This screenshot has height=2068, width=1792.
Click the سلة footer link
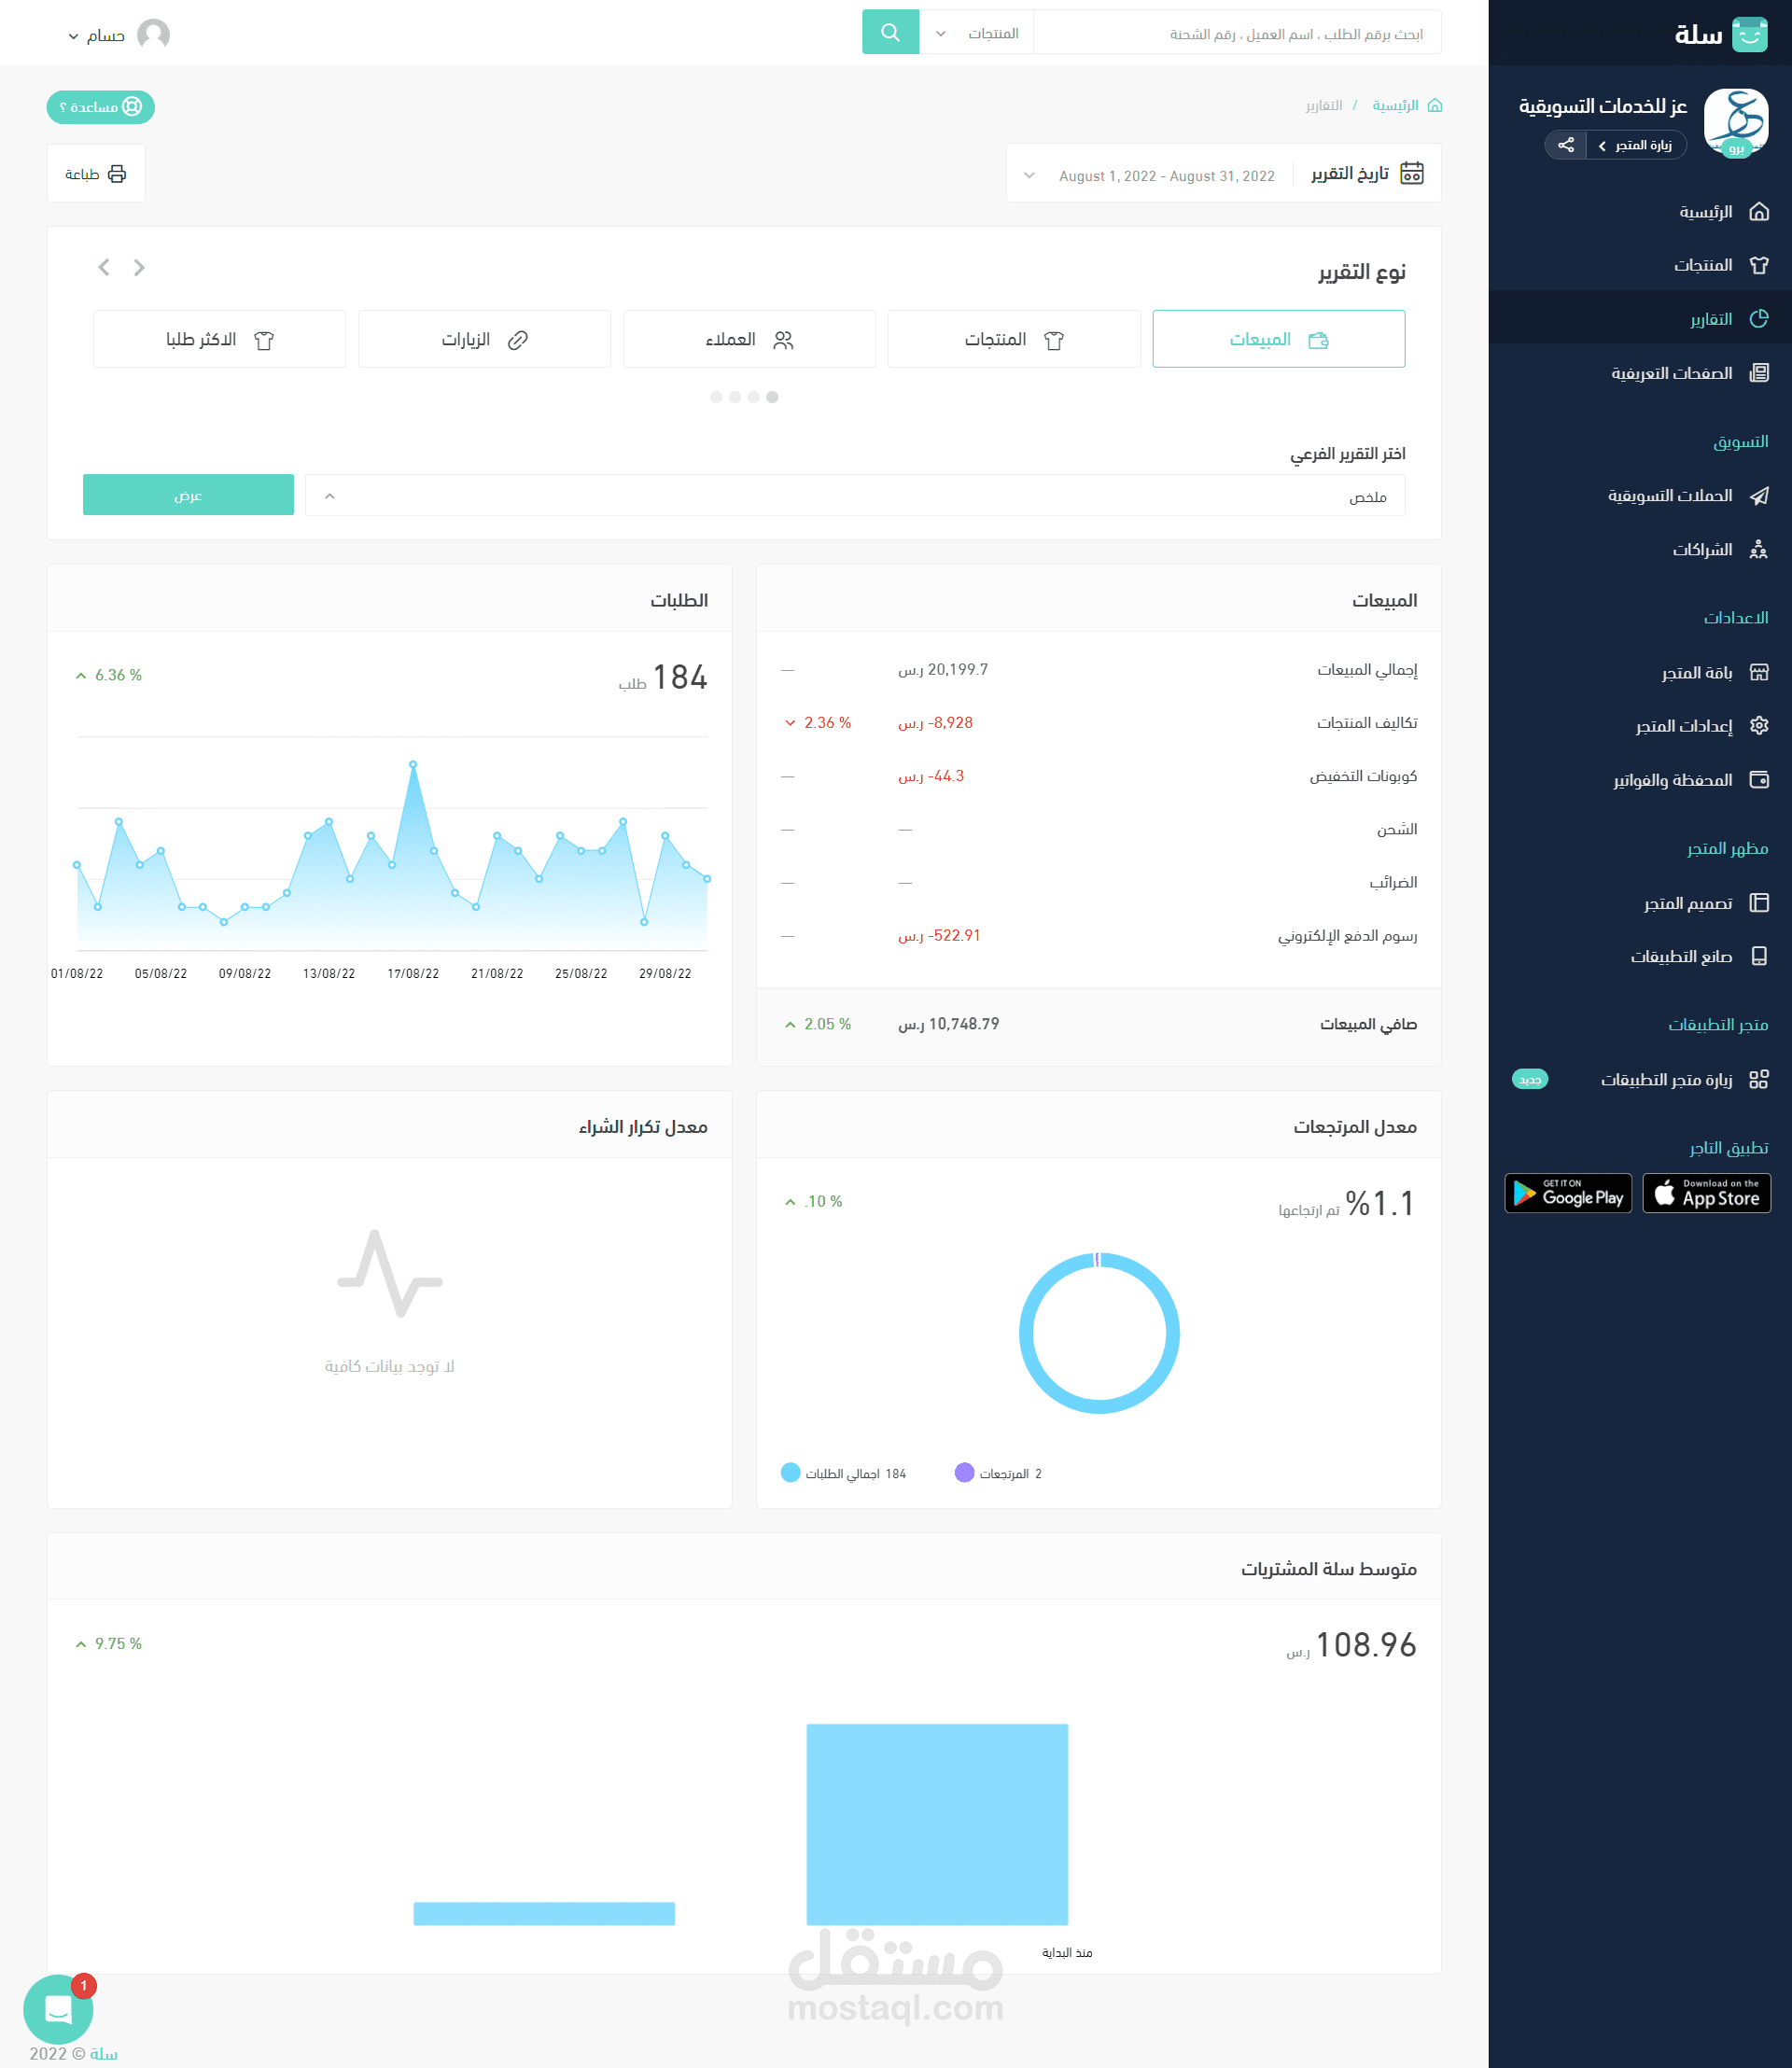click(x=104, y=2053)
